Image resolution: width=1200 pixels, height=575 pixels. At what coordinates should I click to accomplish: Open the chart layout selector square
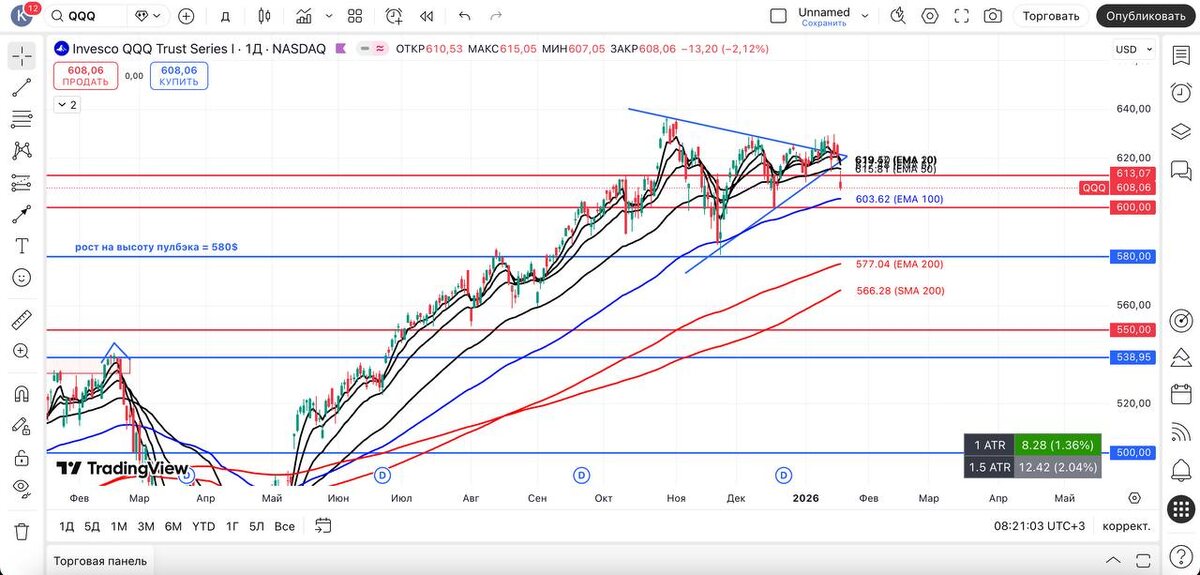(779, 16)
